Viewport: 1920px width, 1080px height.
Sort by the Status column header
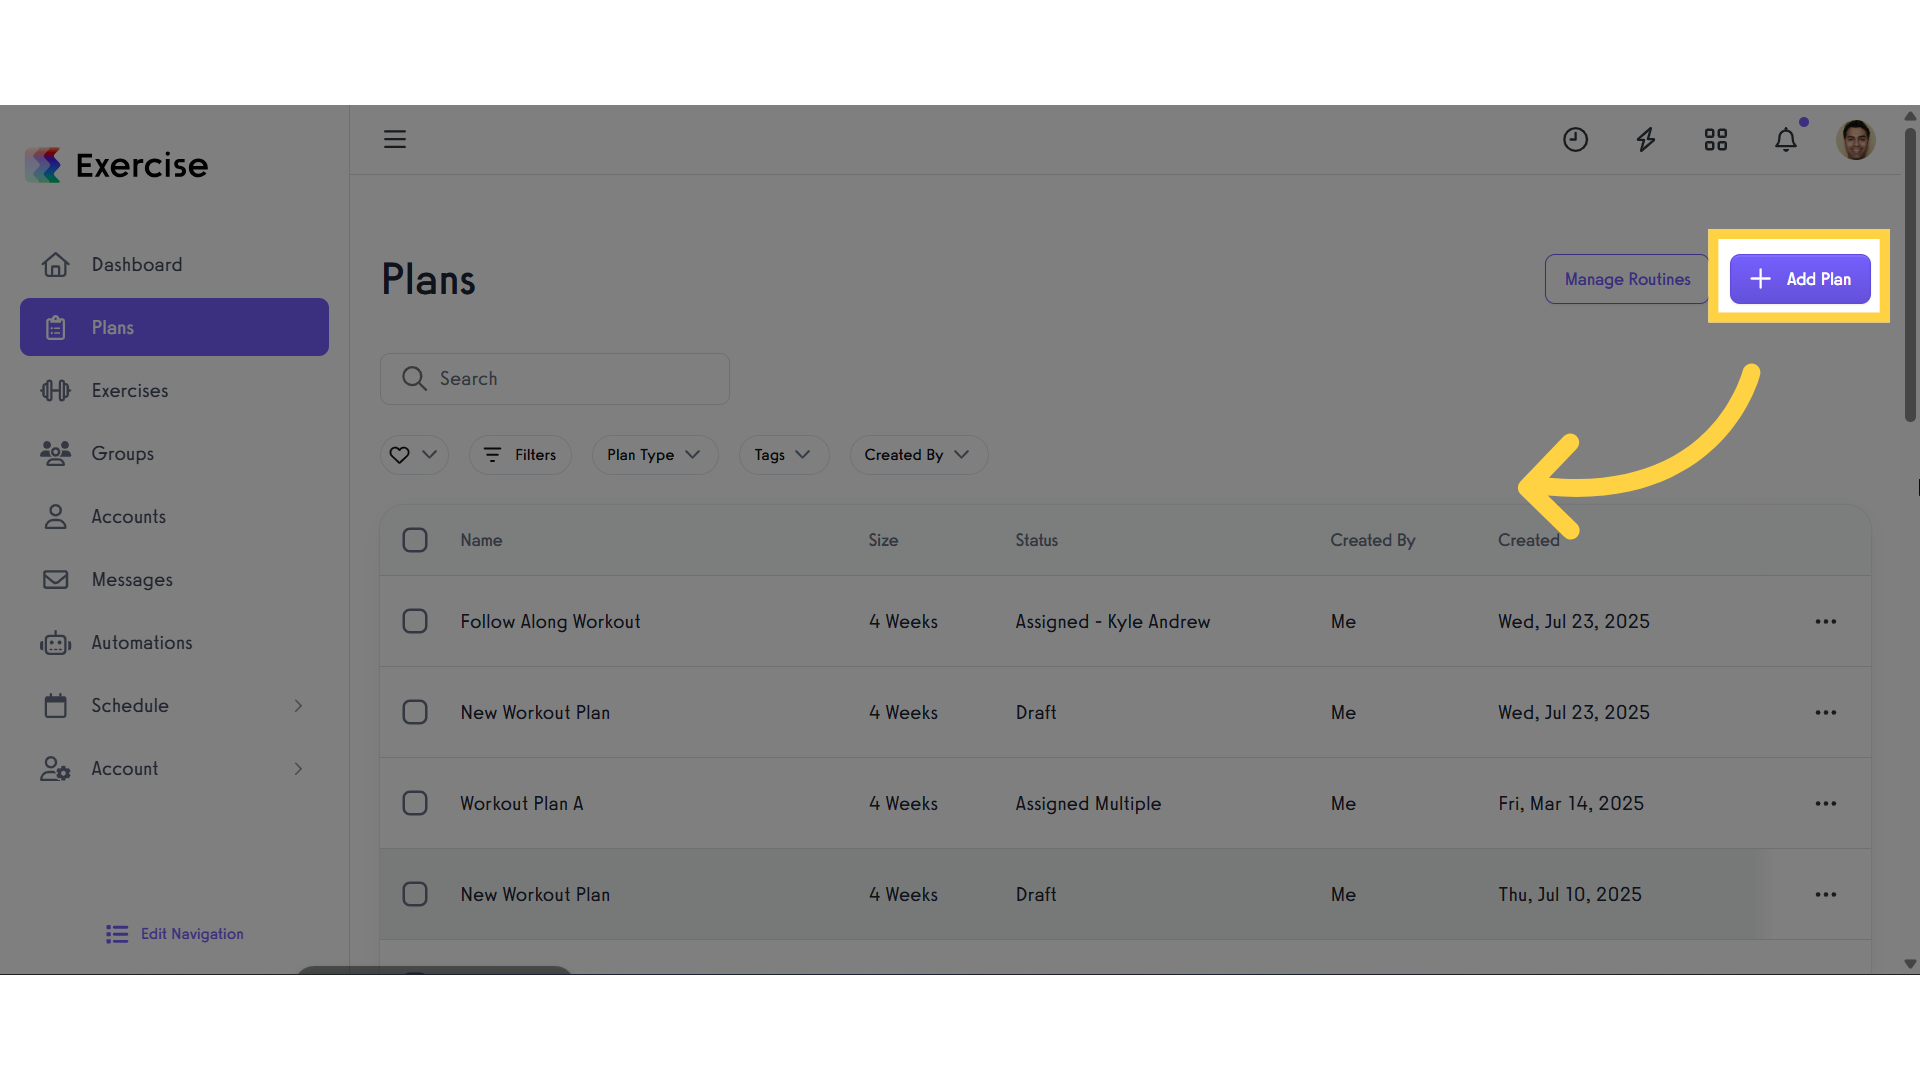point(1036,540)
